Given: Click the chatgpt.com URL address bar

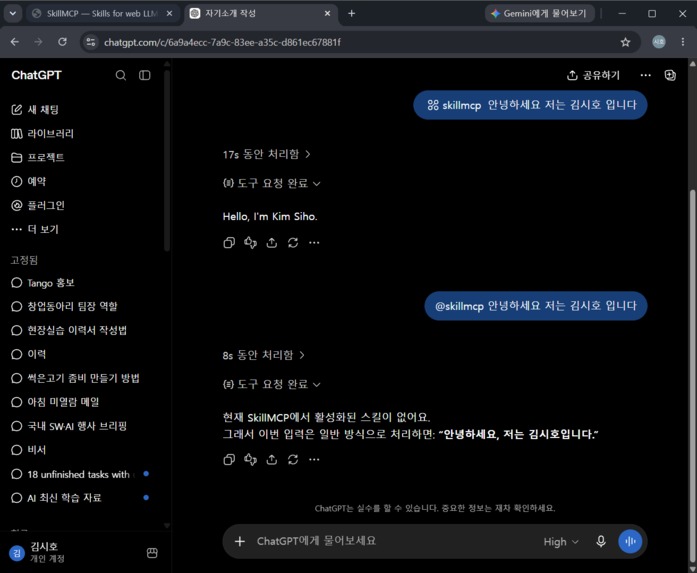Looking at the screenshot, I should [222, 42].
